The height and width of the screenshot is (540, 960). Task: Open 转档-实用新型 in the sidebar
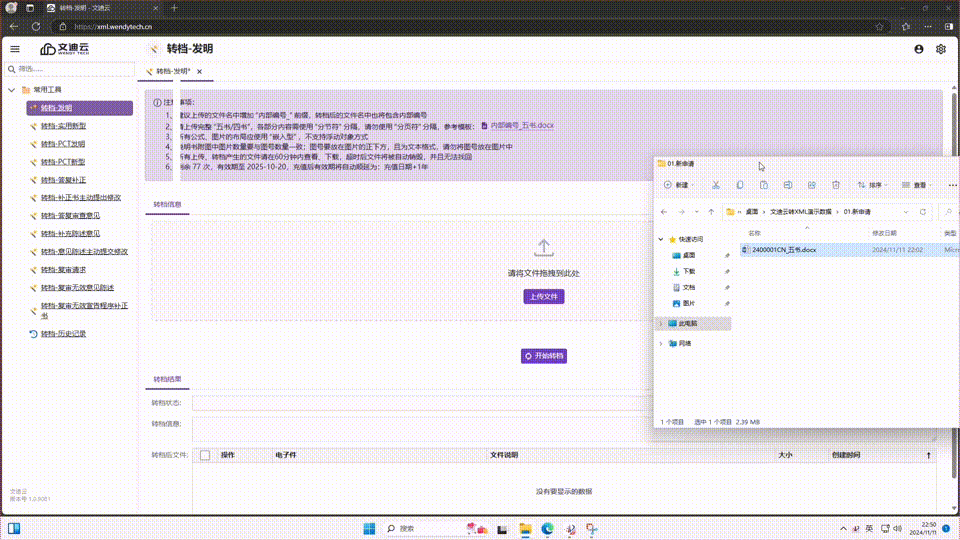click(63, 126)
